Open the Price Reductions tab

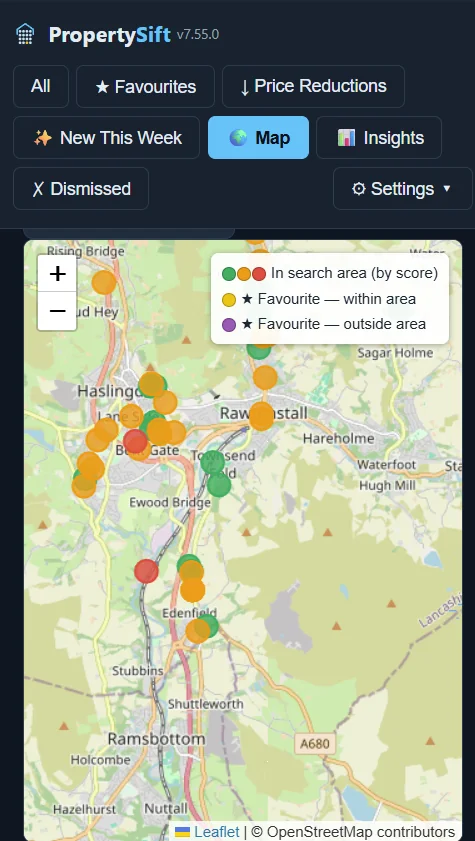[x=313, y=86]
